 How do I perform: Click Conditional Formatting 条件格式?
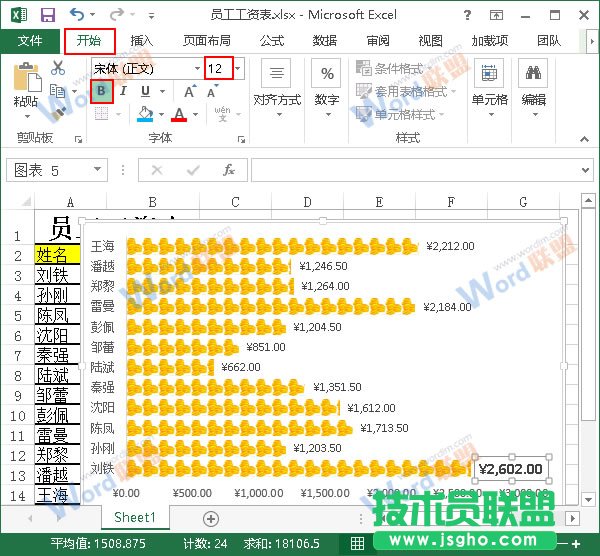point(395,68)
